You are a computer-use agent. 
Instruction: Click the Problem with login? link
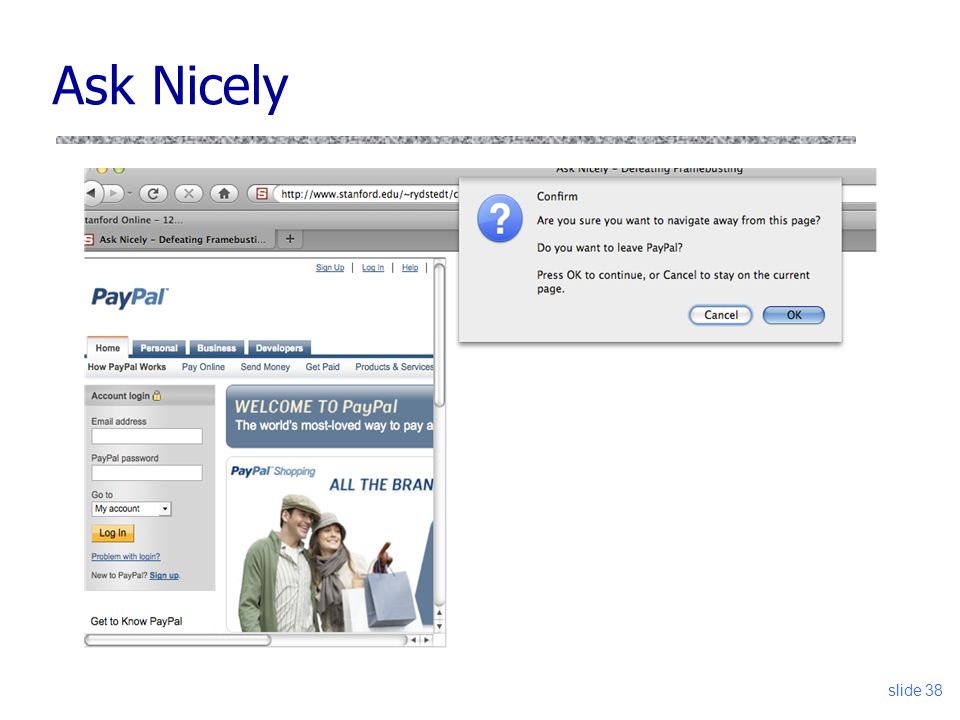126,557
